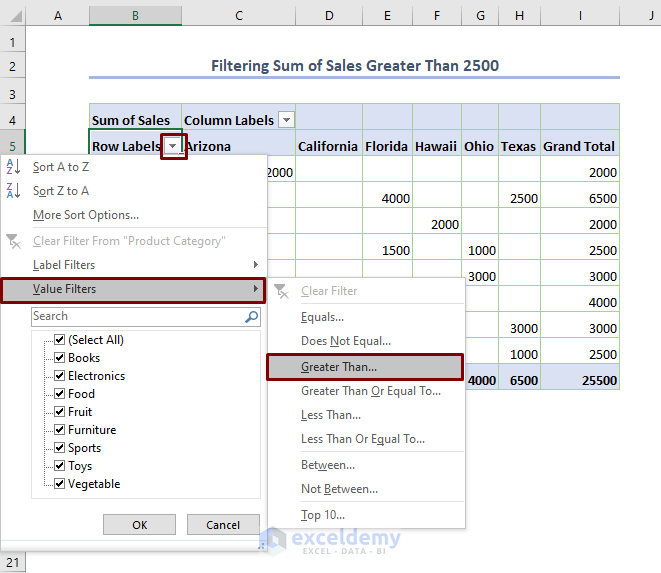
Task: Click the OK button
Action: (x=139, y=525)
